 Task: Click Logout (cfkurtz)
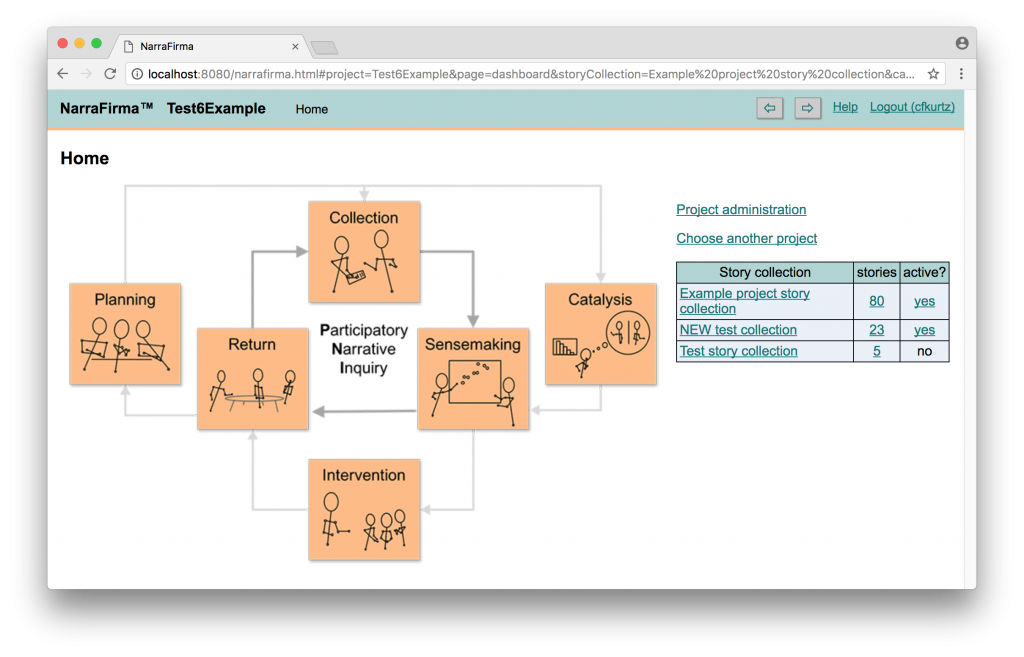tap(912, 107)
